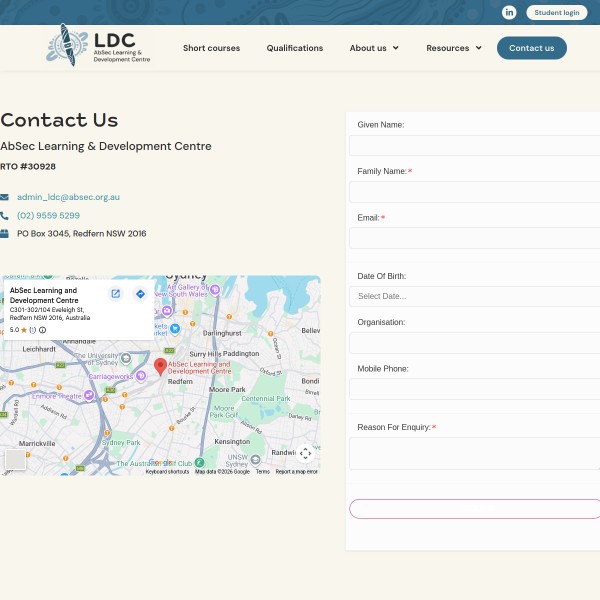The image size is (600, 600).
Task: Toggle the map fullscreen/camera control
Action: (x=306, y=453)
